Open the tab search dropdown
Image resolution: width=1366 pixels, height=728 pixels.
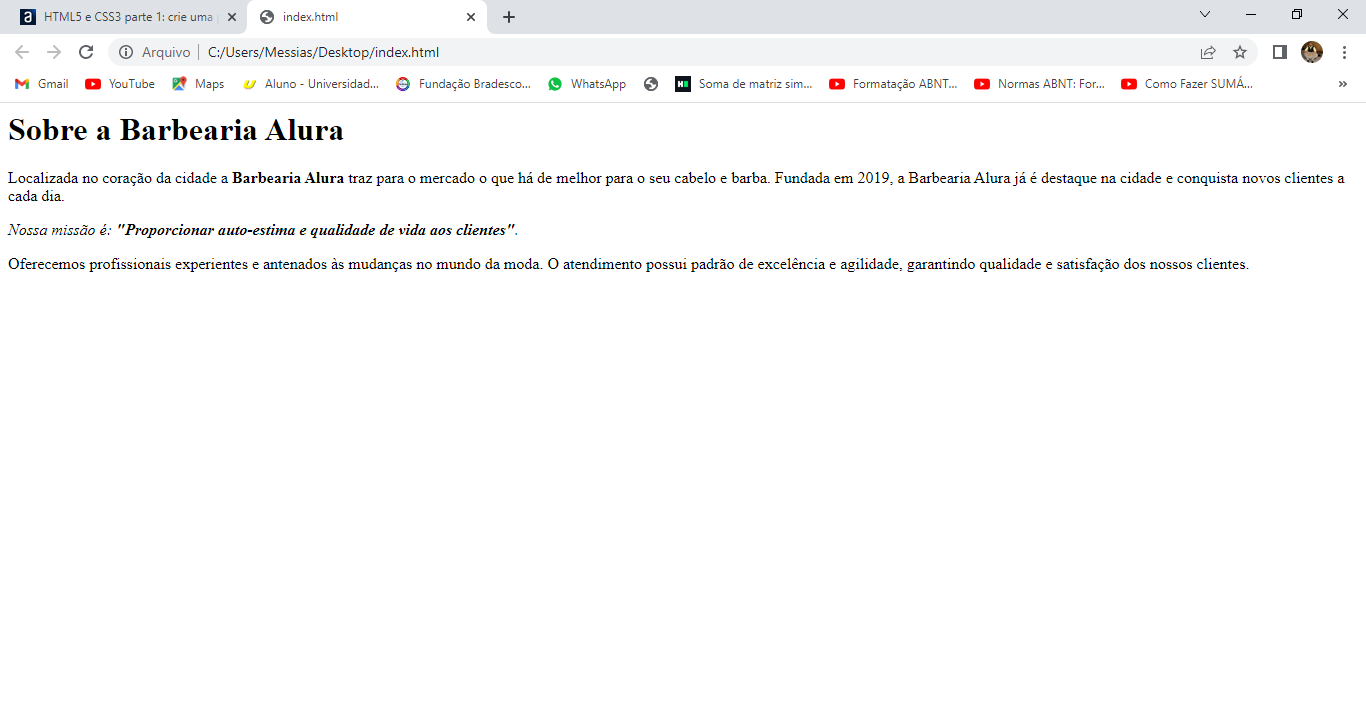(1205, 14)
